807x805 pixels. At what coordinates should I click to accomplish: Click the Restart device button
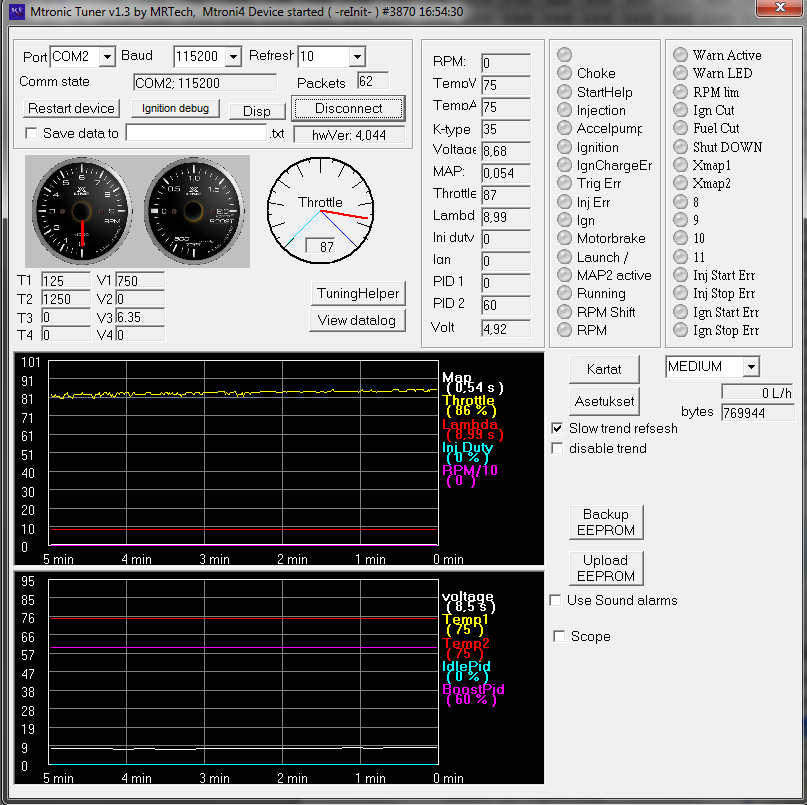(x=71, y=108)
